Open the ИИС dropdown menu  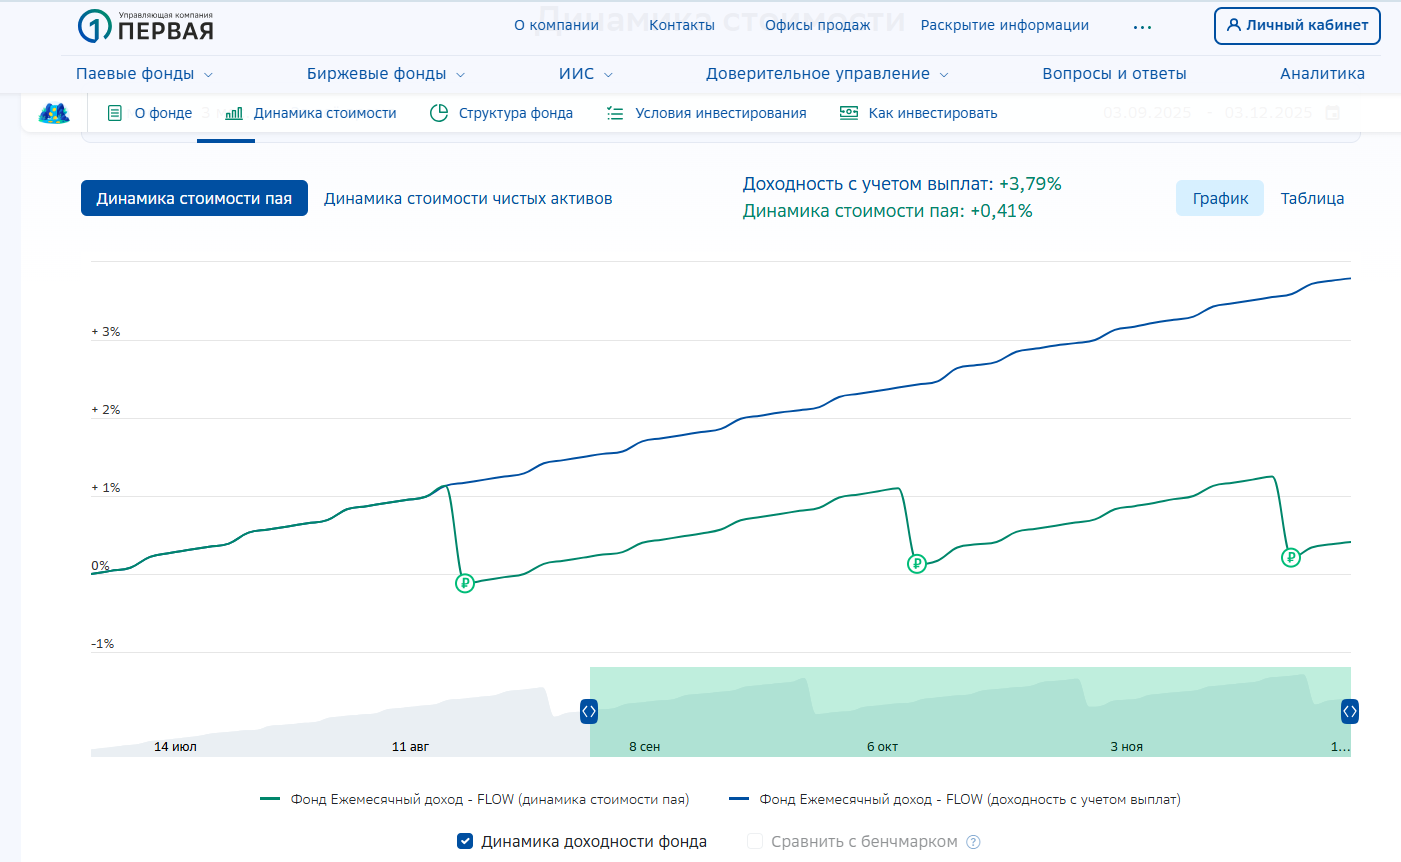(x=586, y=74)
